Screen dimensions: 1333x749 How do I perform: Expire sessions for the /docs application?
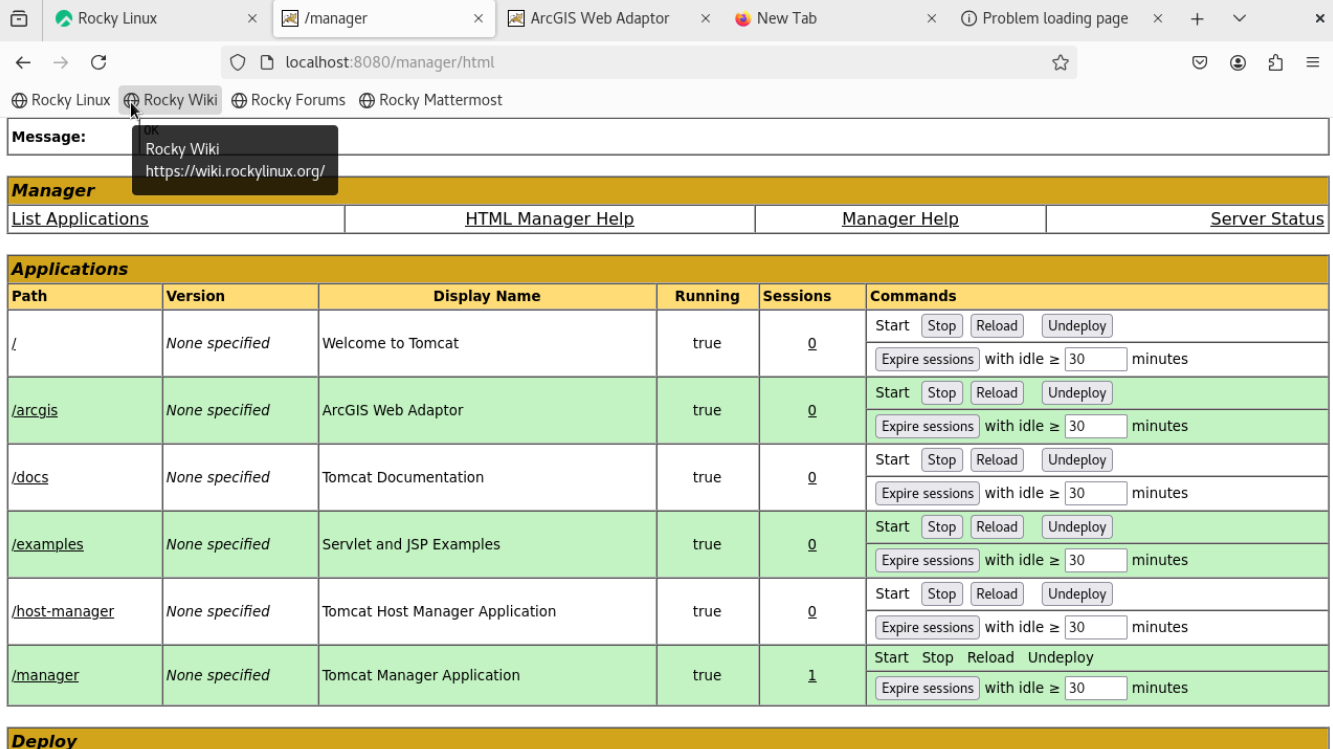pos(927,493)
